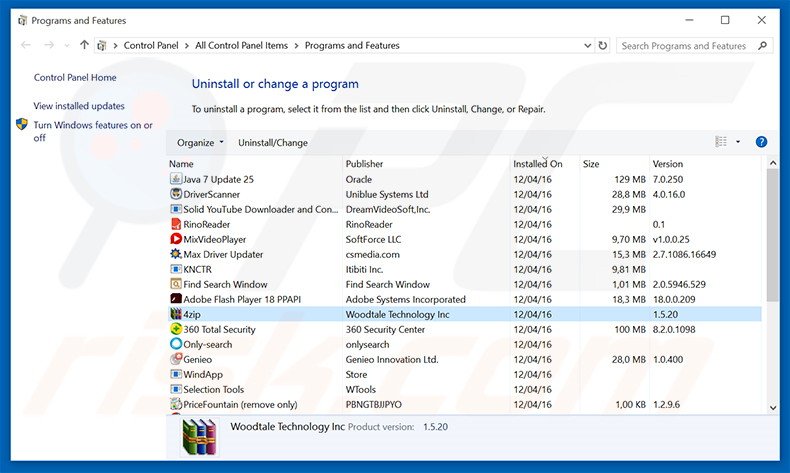Click the WTools publisher cell
Screen dimensions: 790x473
(361, 389)
